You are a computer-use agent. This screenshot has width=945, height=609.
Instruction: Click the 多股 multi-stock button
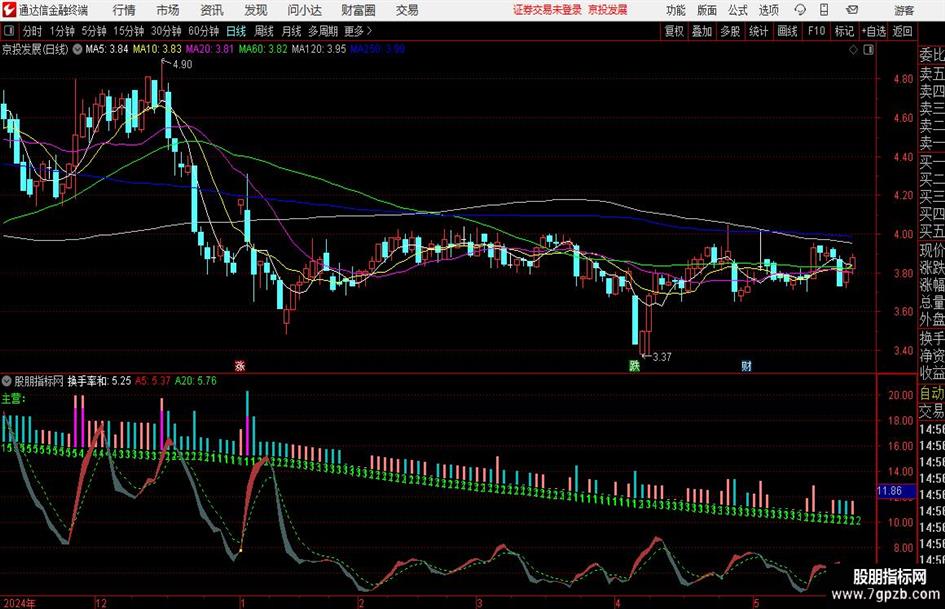pyautogui.click(x=730, y=31)
